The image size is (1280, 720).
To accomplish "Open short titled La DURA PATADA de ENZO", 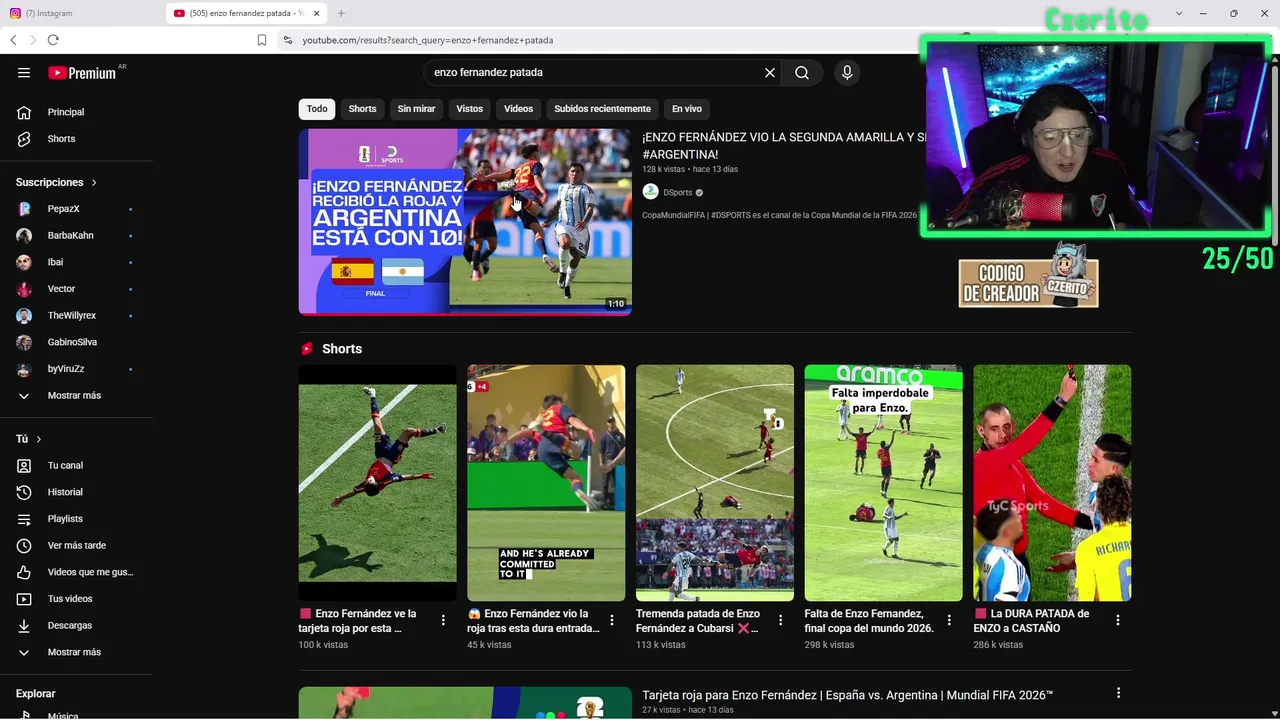I will point(1032,621).
